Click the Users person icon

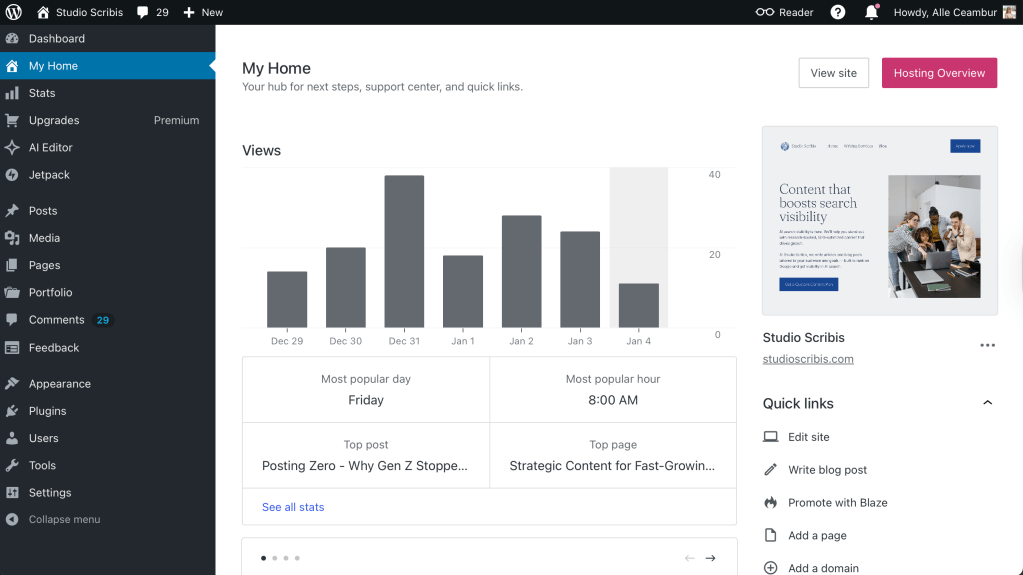12,439
